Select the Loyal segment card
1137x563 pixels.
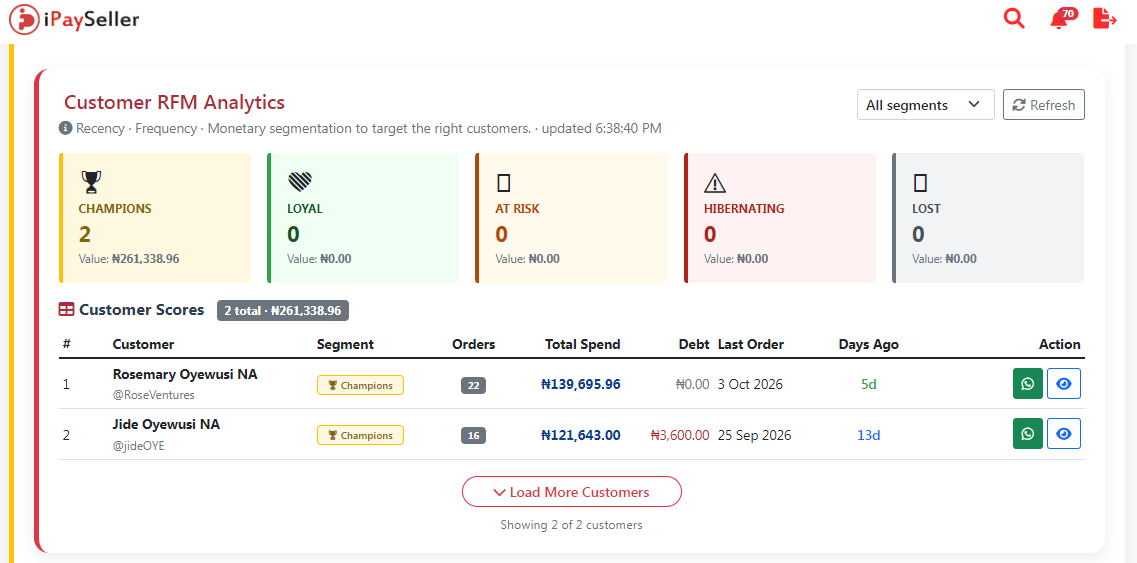click(363, 218)
